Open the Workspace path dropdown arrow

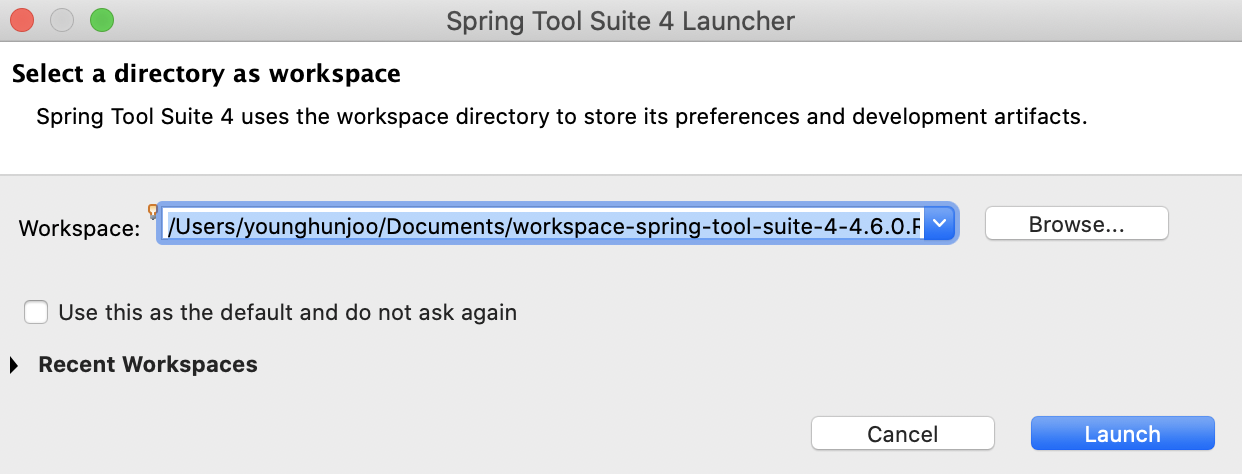click(x=940, y=224)
